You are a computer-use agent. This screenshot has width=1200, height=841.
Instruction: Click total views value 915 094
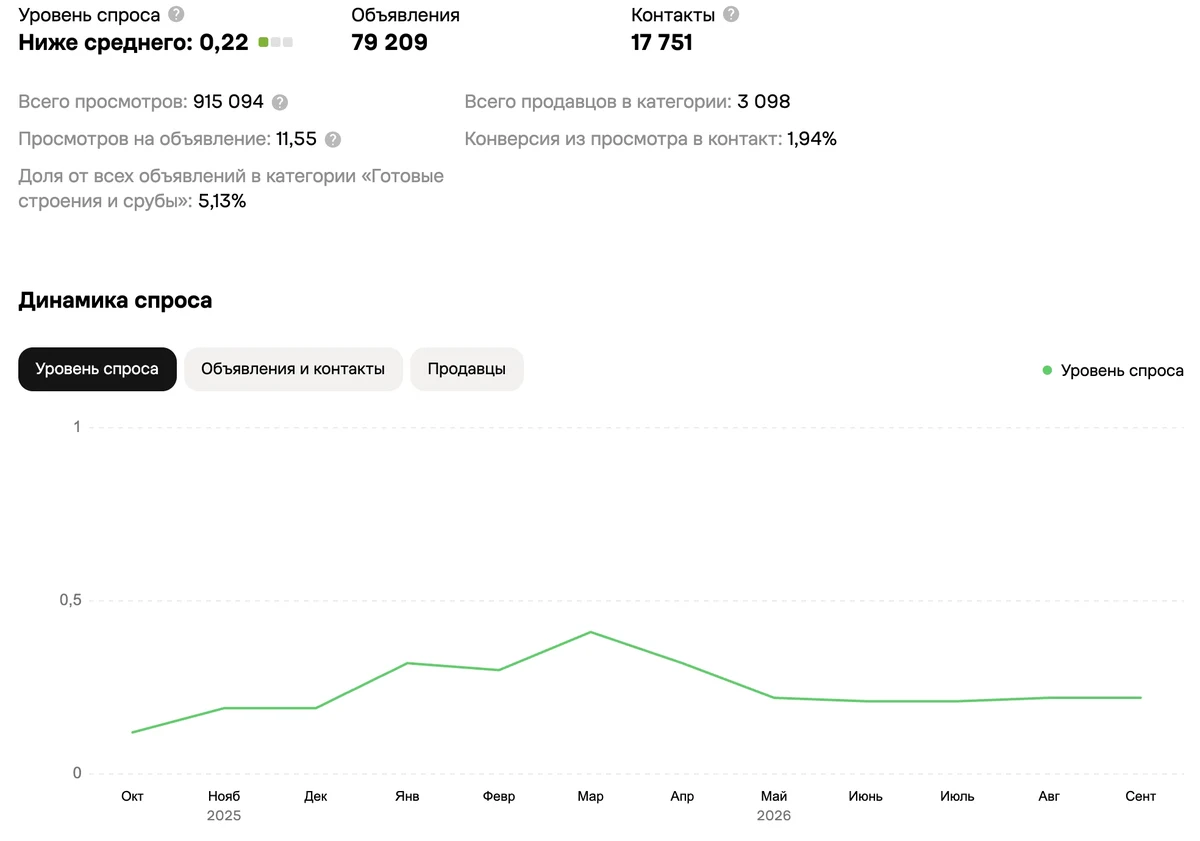[228, 102]
